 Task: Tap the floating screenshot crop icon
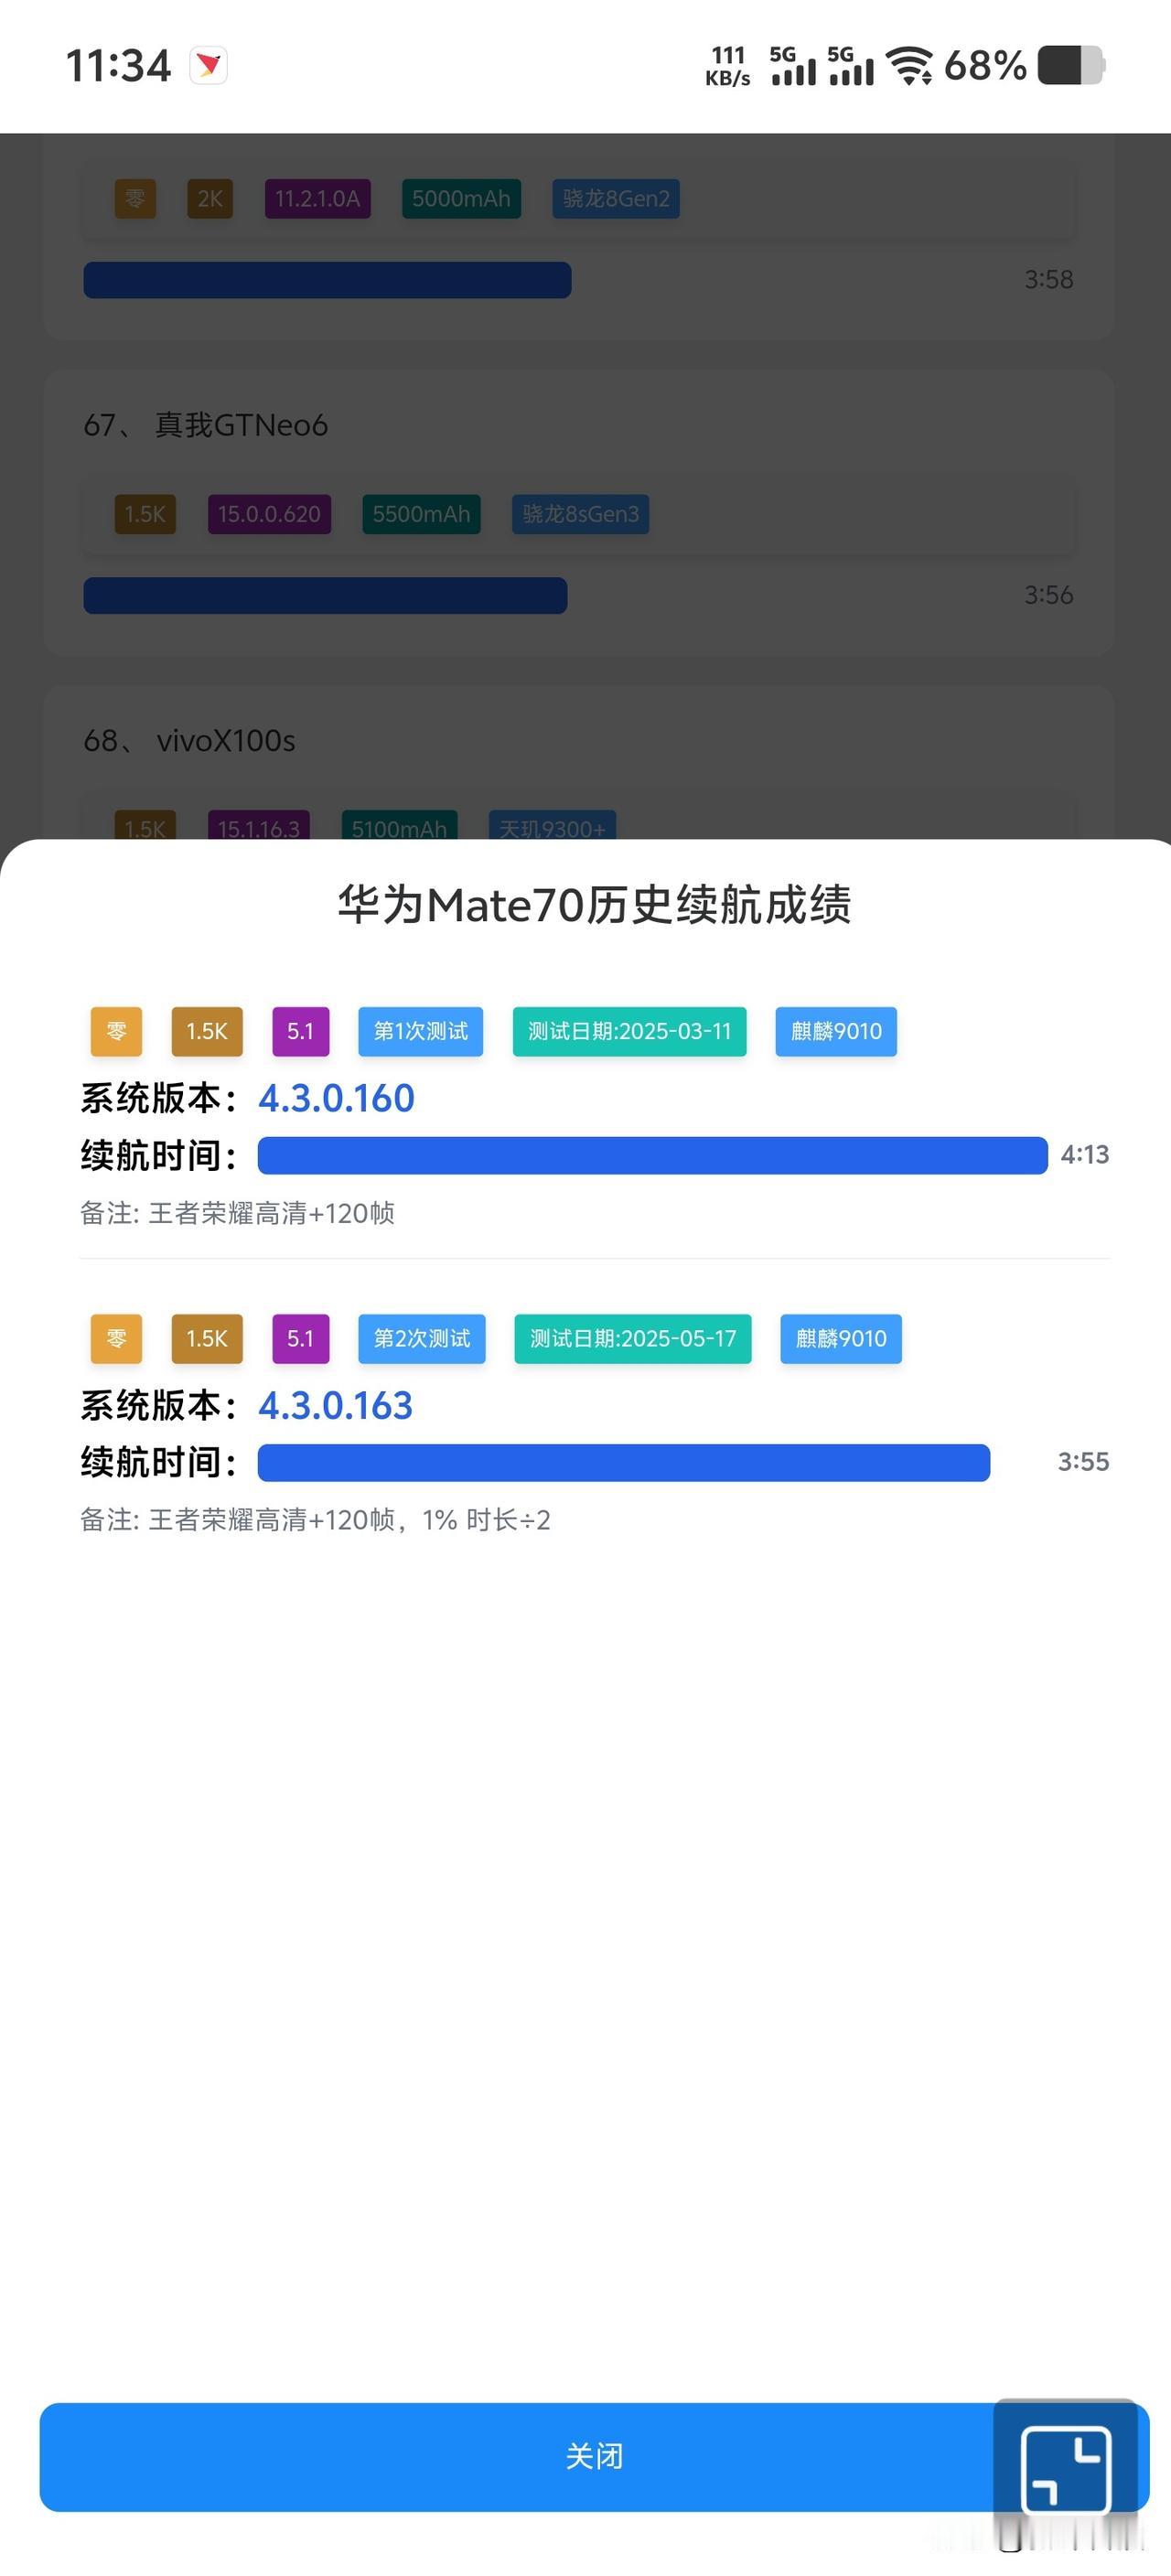point(1066,2469)
